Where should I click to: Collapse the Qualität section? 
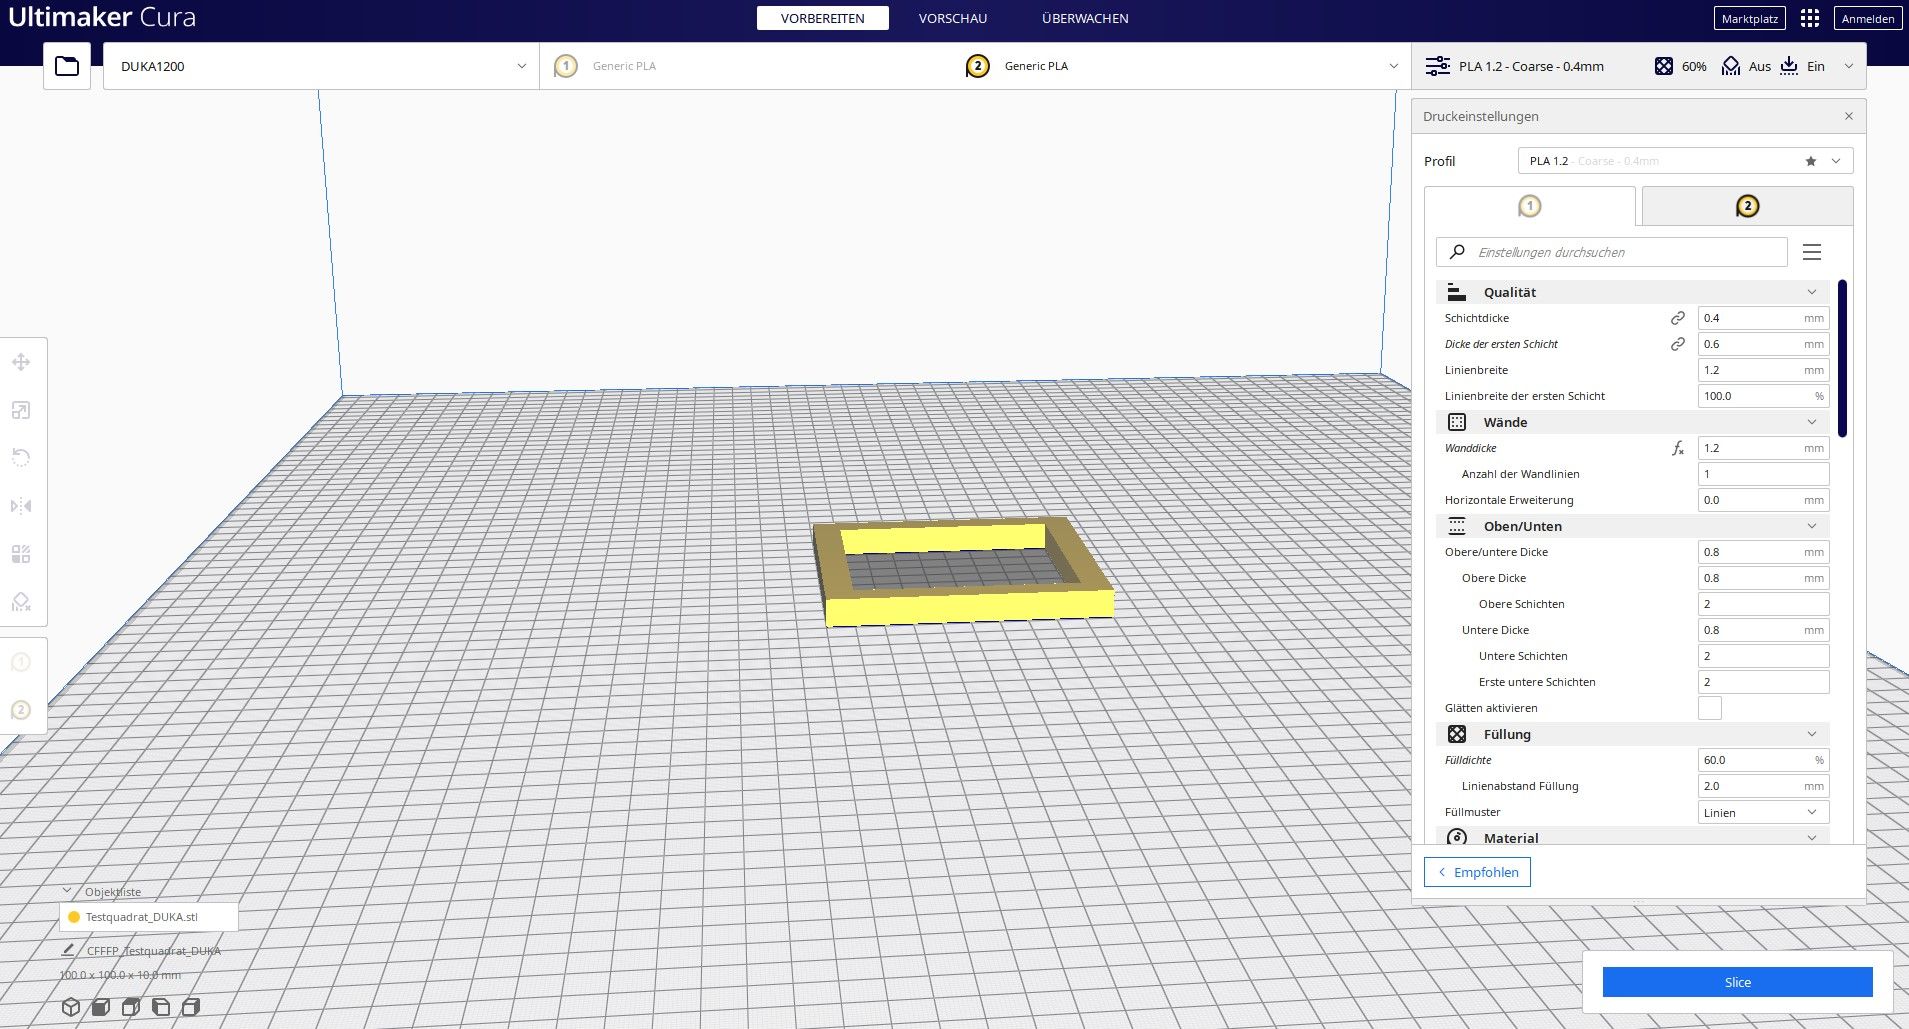click(x=1633, y=292)
